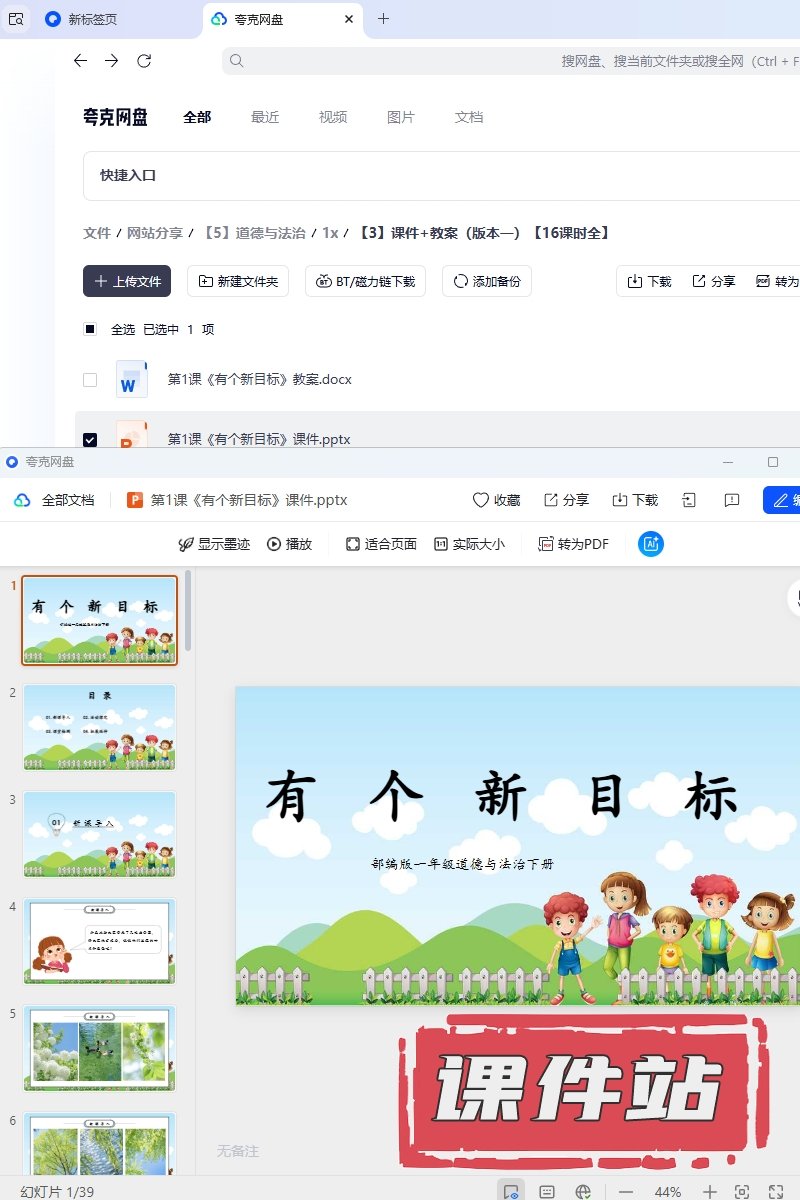Check the box for 教案.docx file
Image resolution: width=800 pixels, height=1200 pixels.
[90, 380]
